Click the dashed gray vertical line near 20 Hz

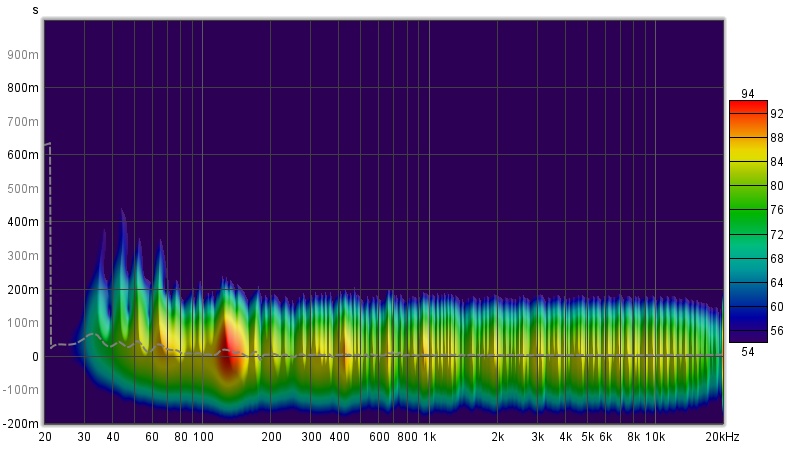pyautogui.click(x=48, y=240)
